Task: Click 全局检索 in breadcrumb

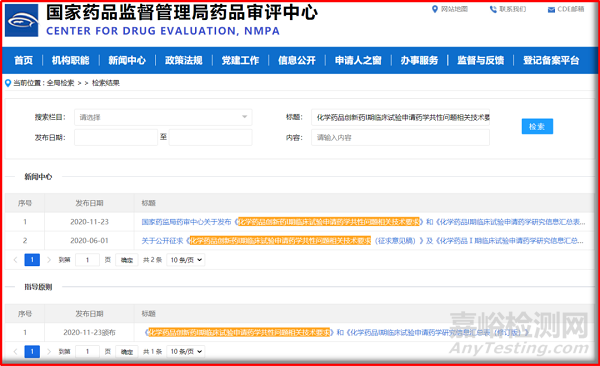Action: (60, 83)
